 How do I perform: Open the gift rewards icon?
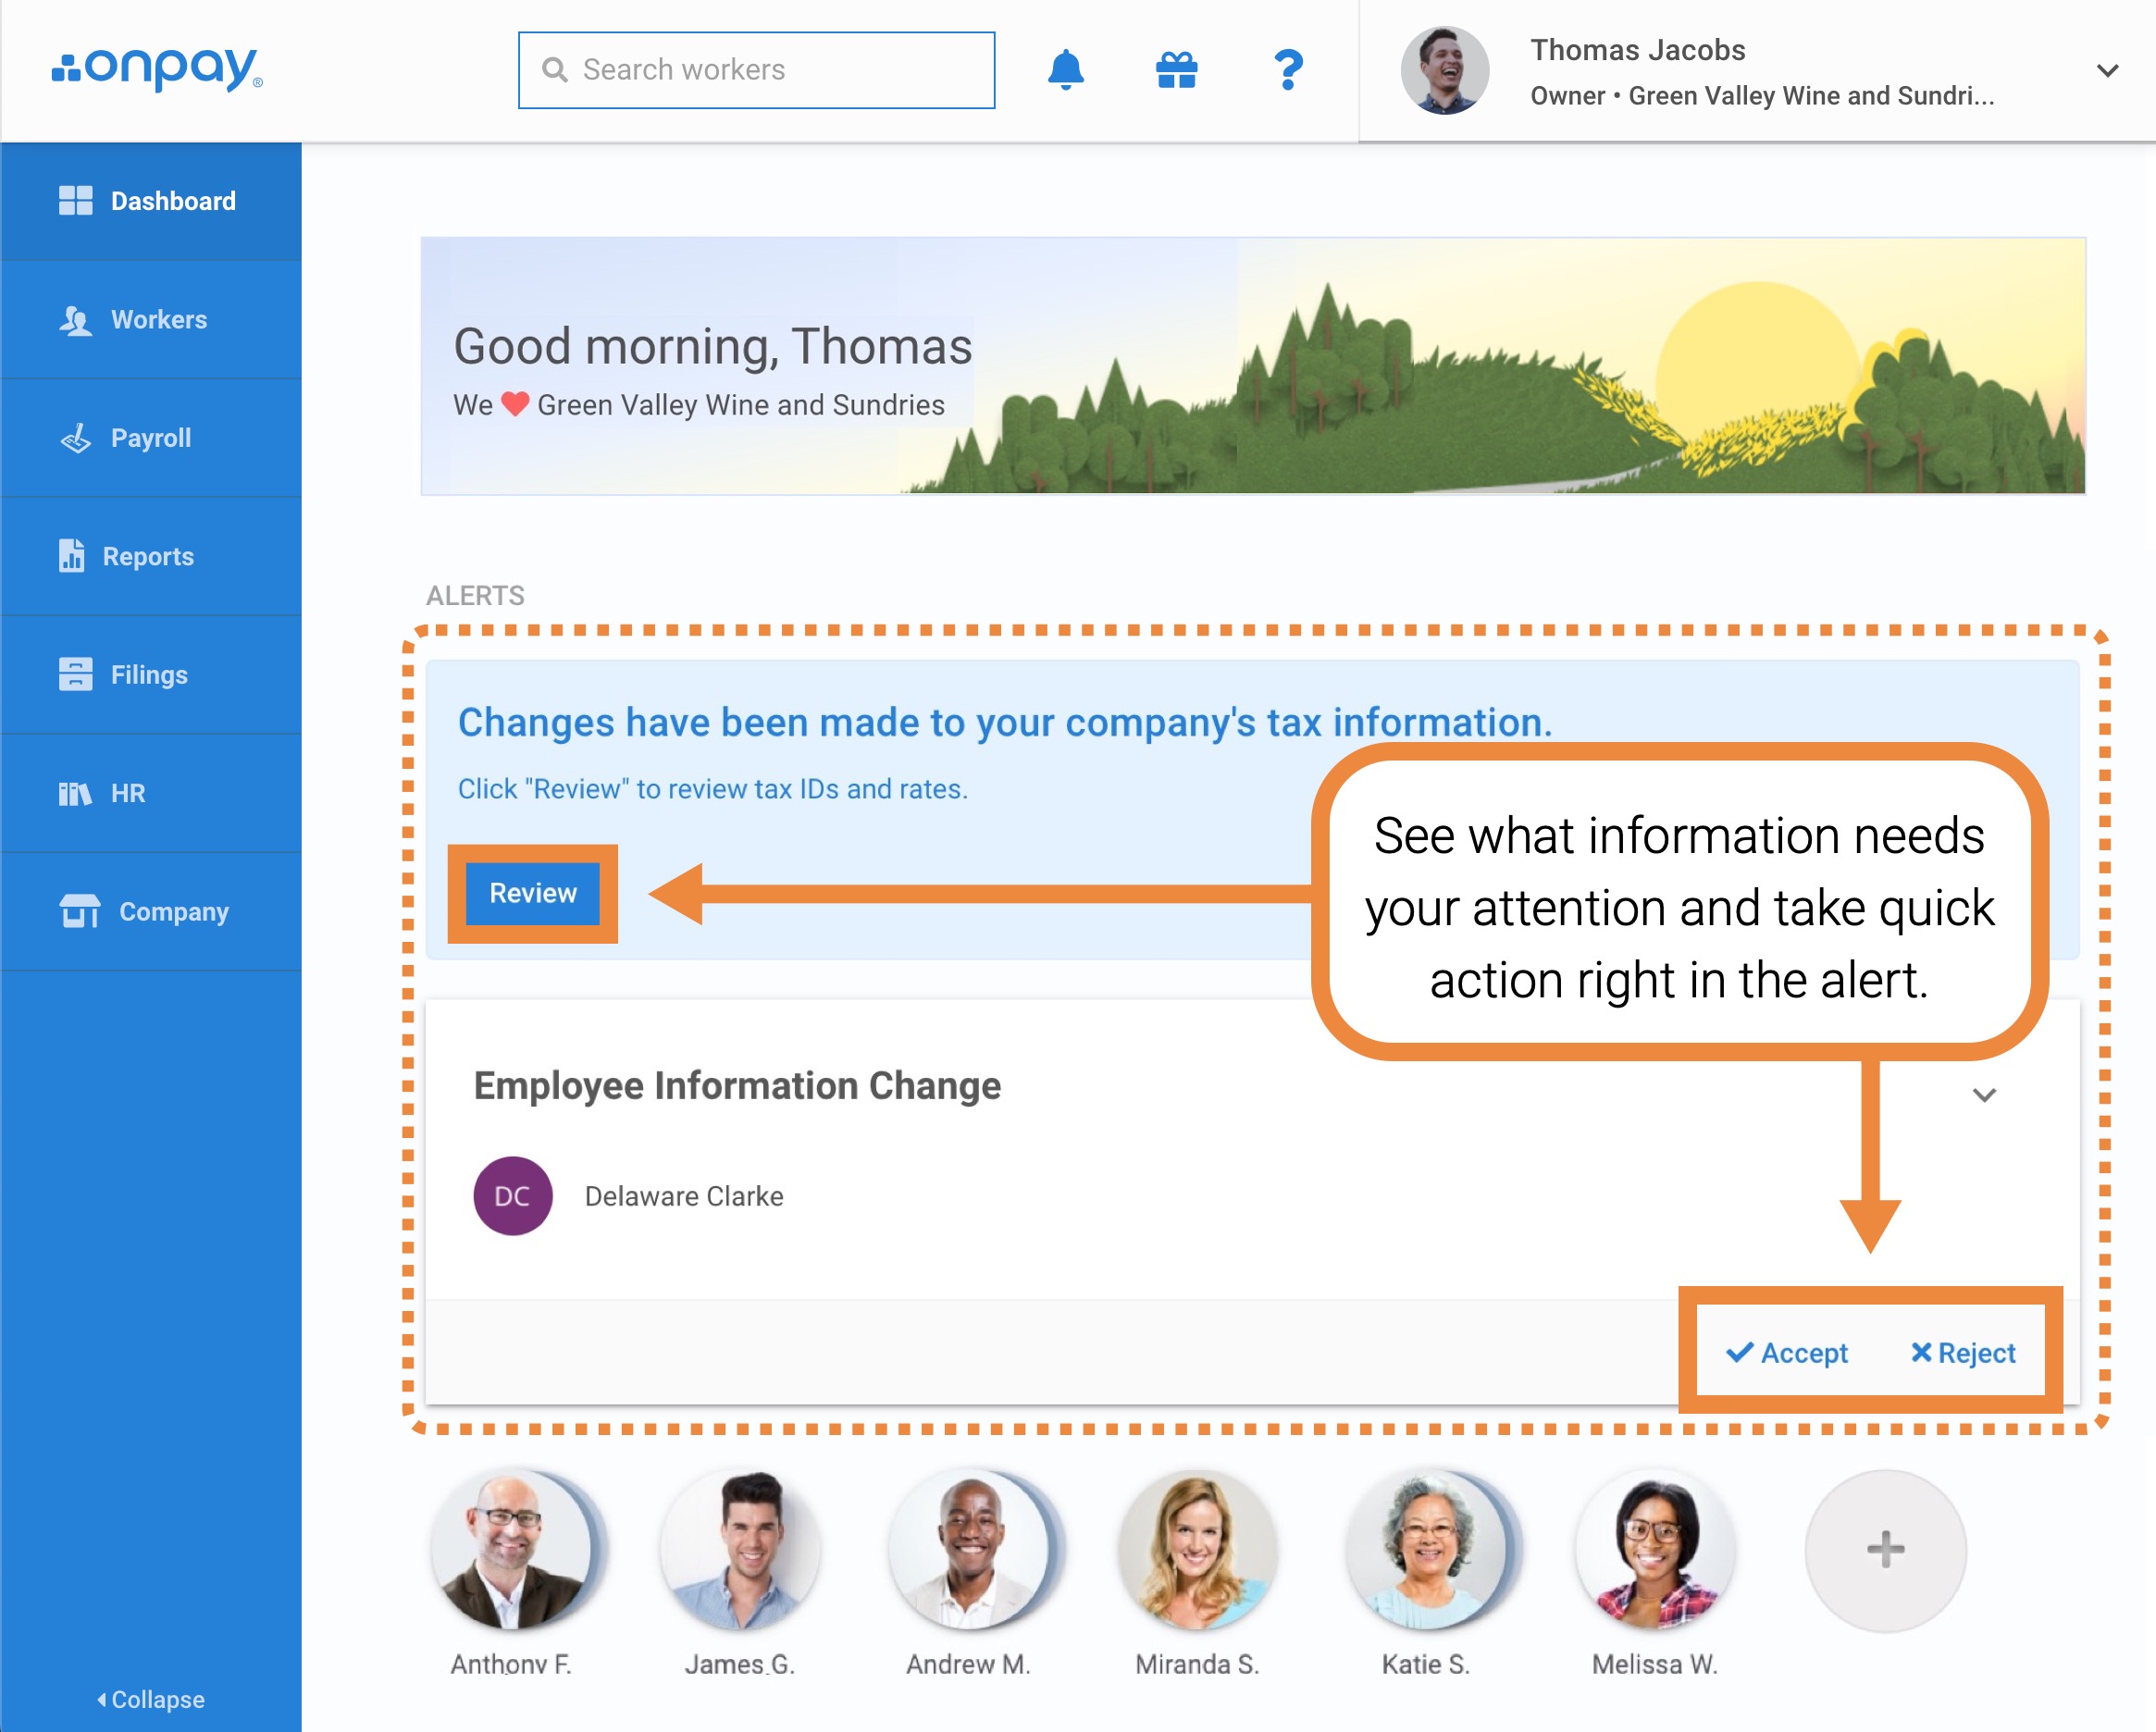pos(1176,70)
